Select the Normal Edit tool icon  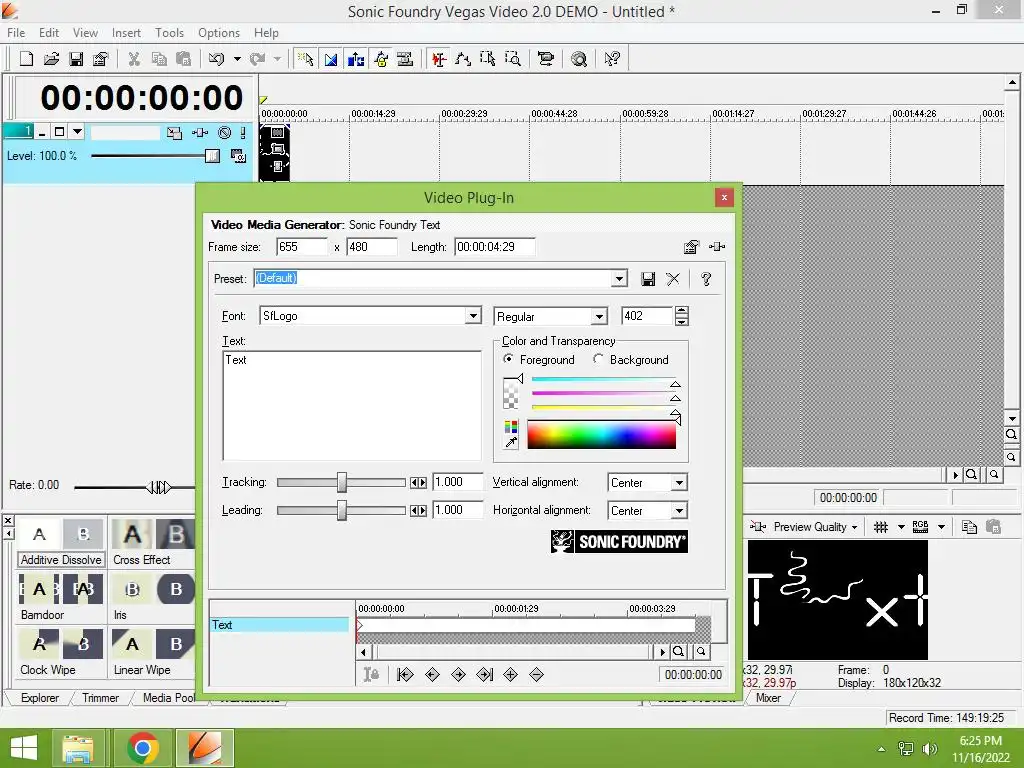click(439, 59)
